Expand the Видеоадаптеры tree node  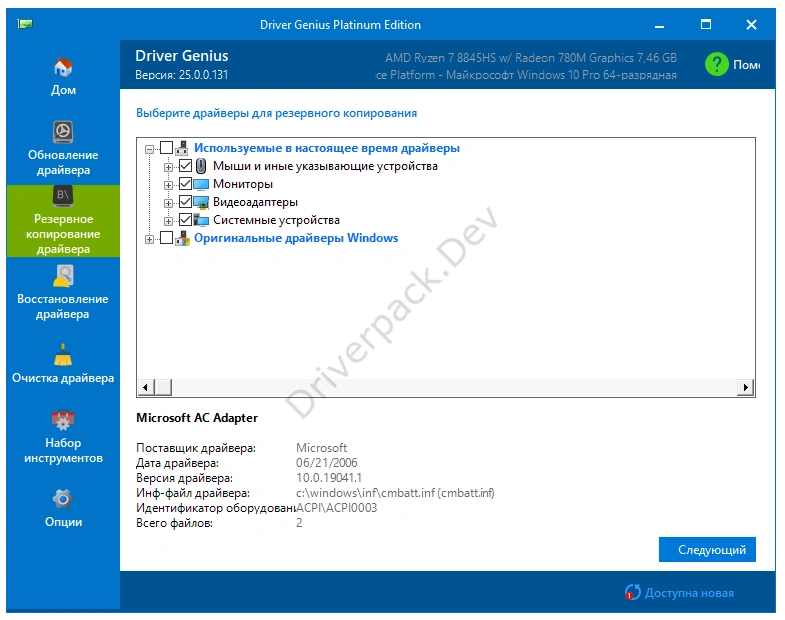pos(168,203)
